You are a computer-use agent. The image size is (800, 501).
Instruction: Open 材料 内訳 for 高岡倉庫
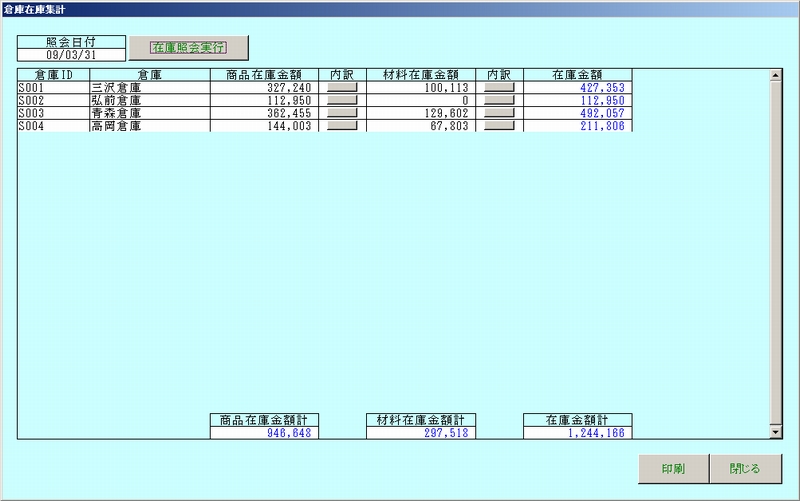click(x=499, y=127)
